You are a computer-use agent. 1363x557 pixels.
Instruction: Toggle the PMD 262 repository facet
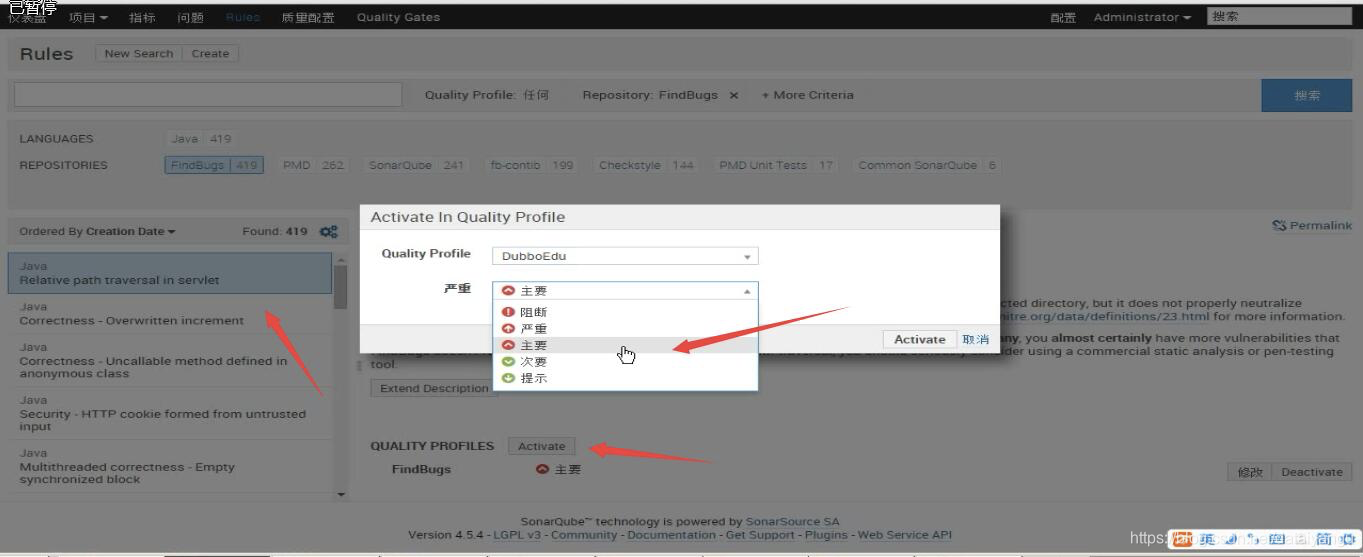(312, 165)
